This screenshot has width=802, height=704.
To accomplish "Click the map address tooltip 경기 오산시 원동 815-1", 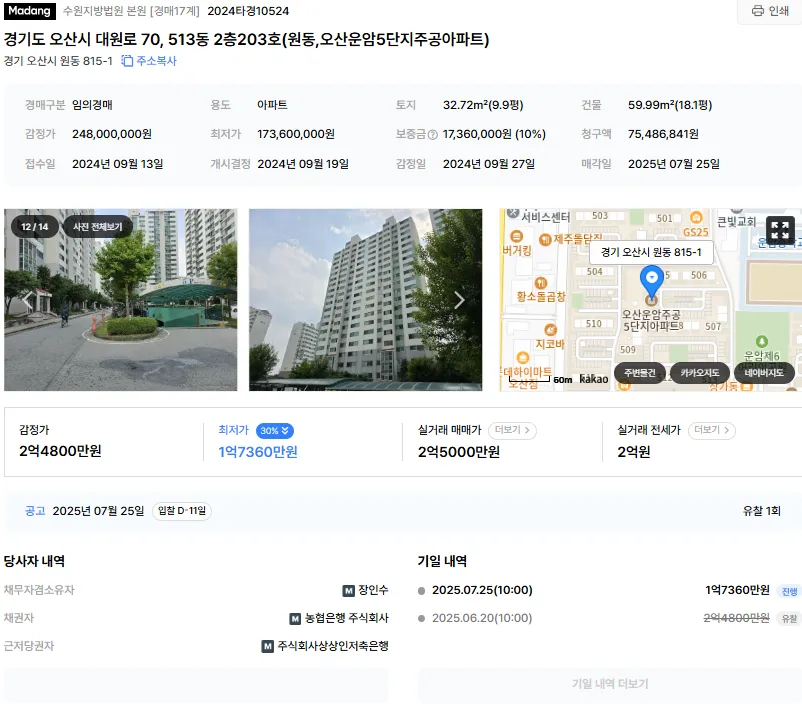I will click(x=651, y=252).
